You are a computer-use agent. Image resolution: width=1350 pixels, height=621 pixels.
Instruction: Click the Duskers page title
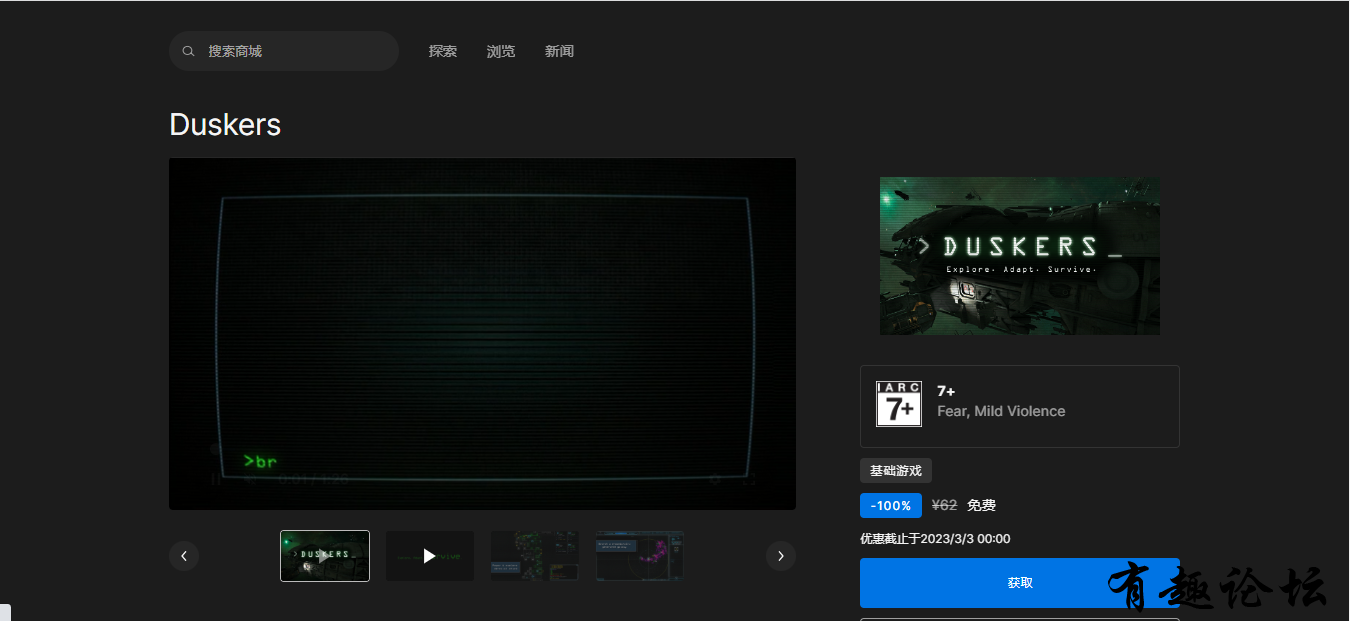(x=225, y=125)
